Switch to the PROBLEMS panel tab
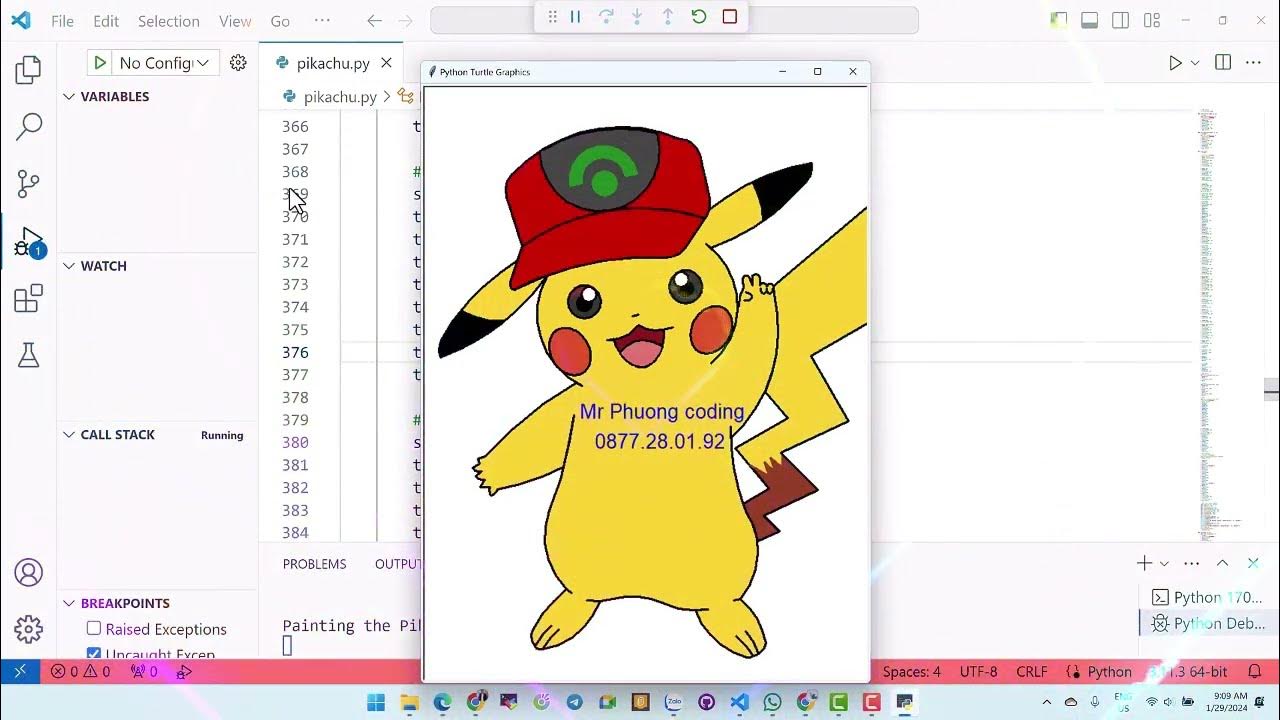Image resolution: width=1280 pixels, height=720 pixels. [314, 564]
